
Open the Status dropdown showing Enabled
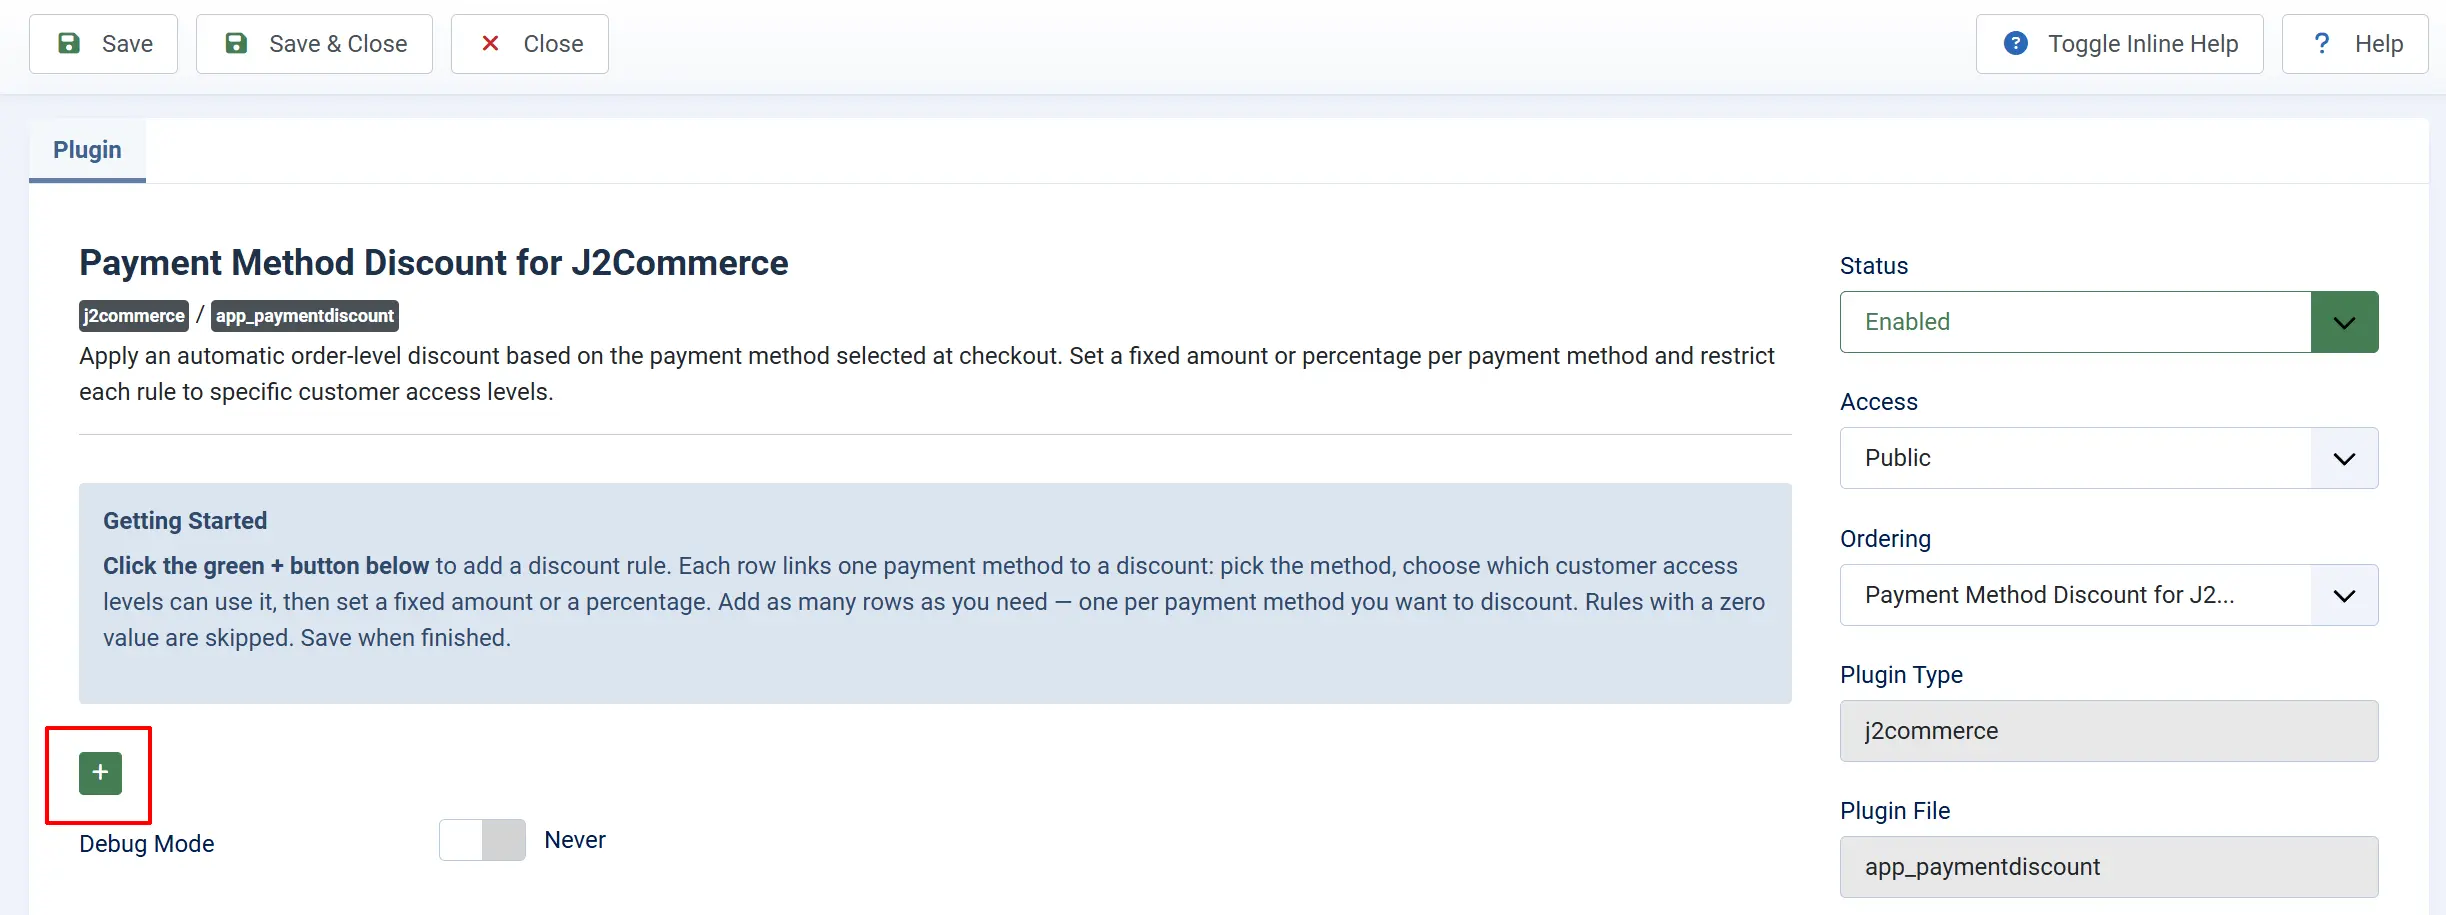2109,322
